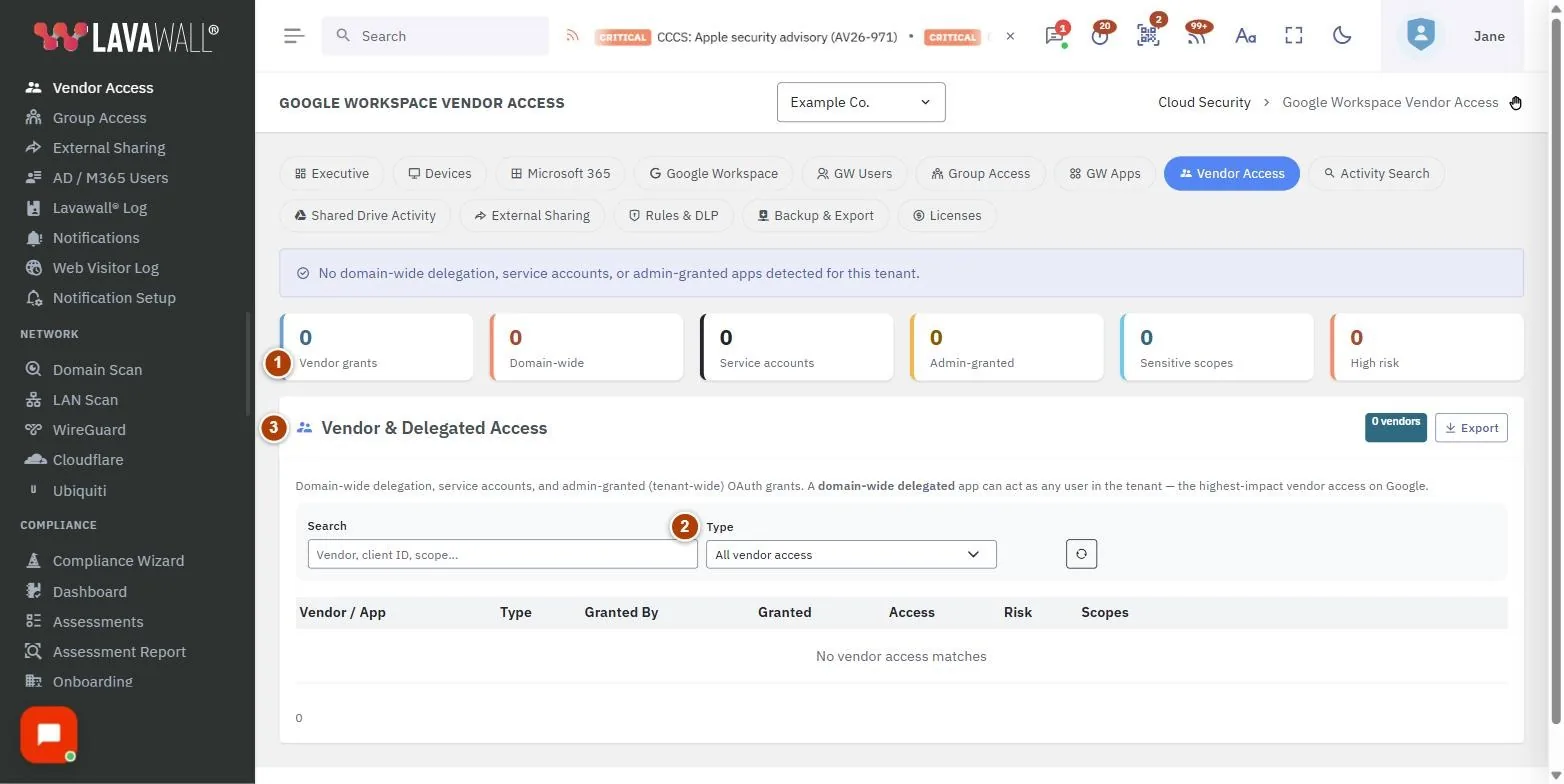This screenshot has height=784, width=1564.
Task: Click the RSS icon beside the advisory ticker
Action: point(572,36)
